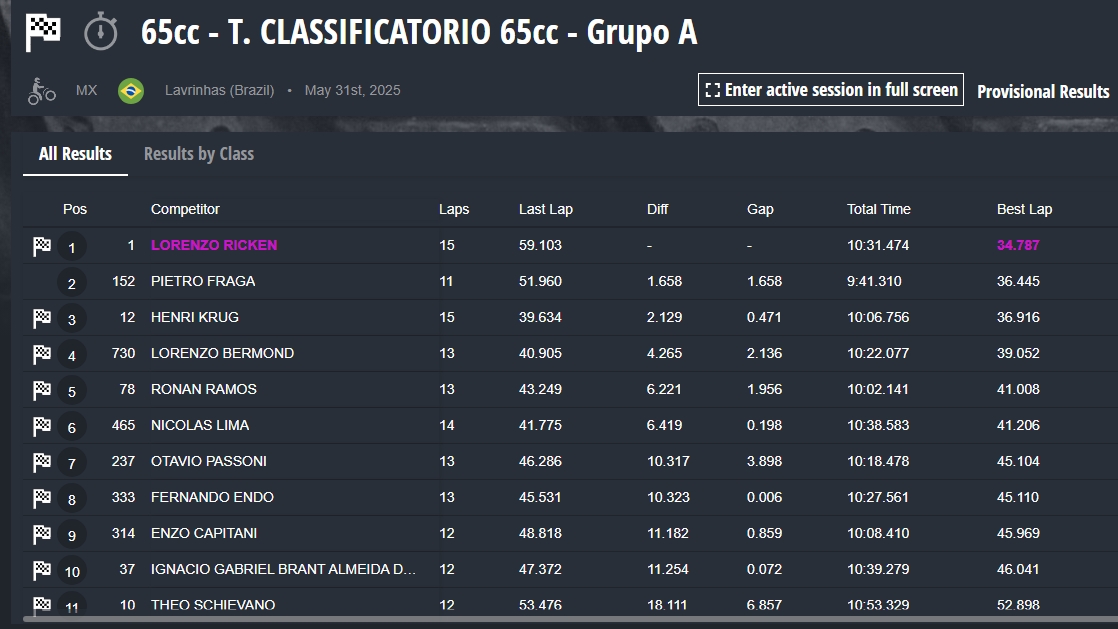Click the Best Lap column header
1118x629 pixels.
point(1024,209)
